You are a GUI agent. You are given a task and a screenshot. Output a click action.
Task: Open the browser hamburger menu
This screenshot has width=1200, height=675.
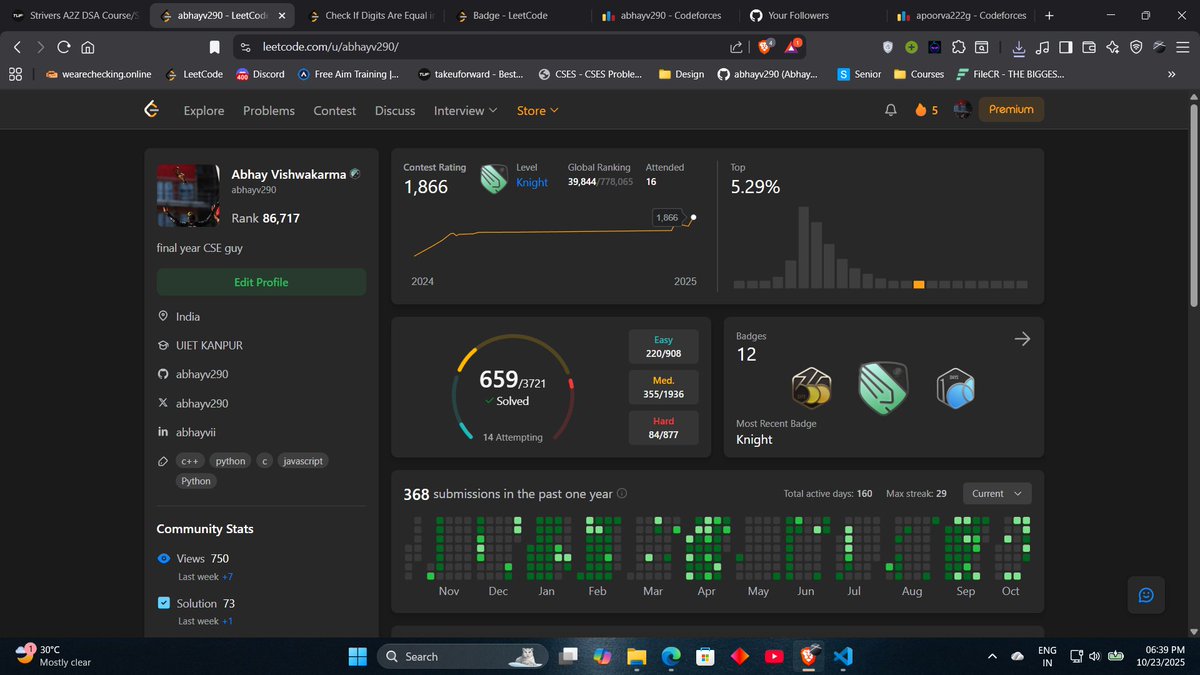click(x=1184, y=46)
